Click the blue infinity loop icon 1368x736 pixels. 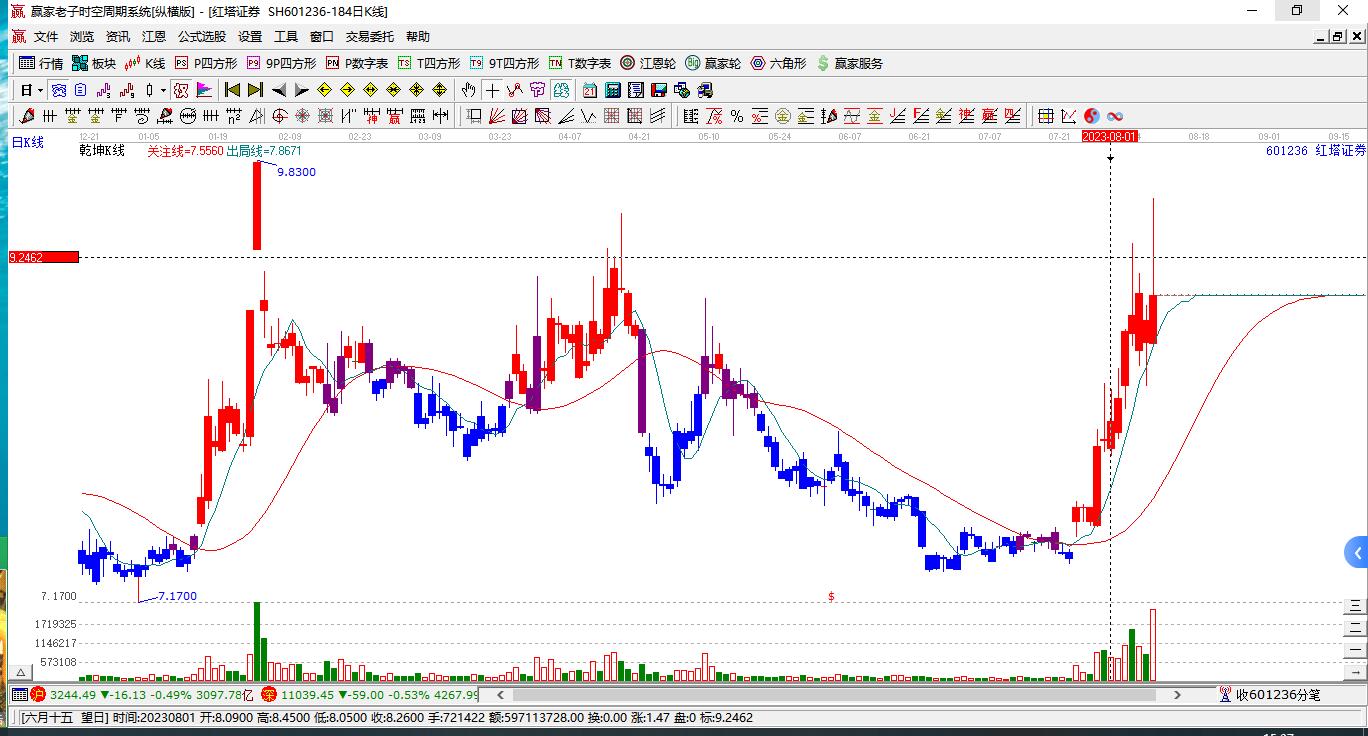pos(1114,116)
